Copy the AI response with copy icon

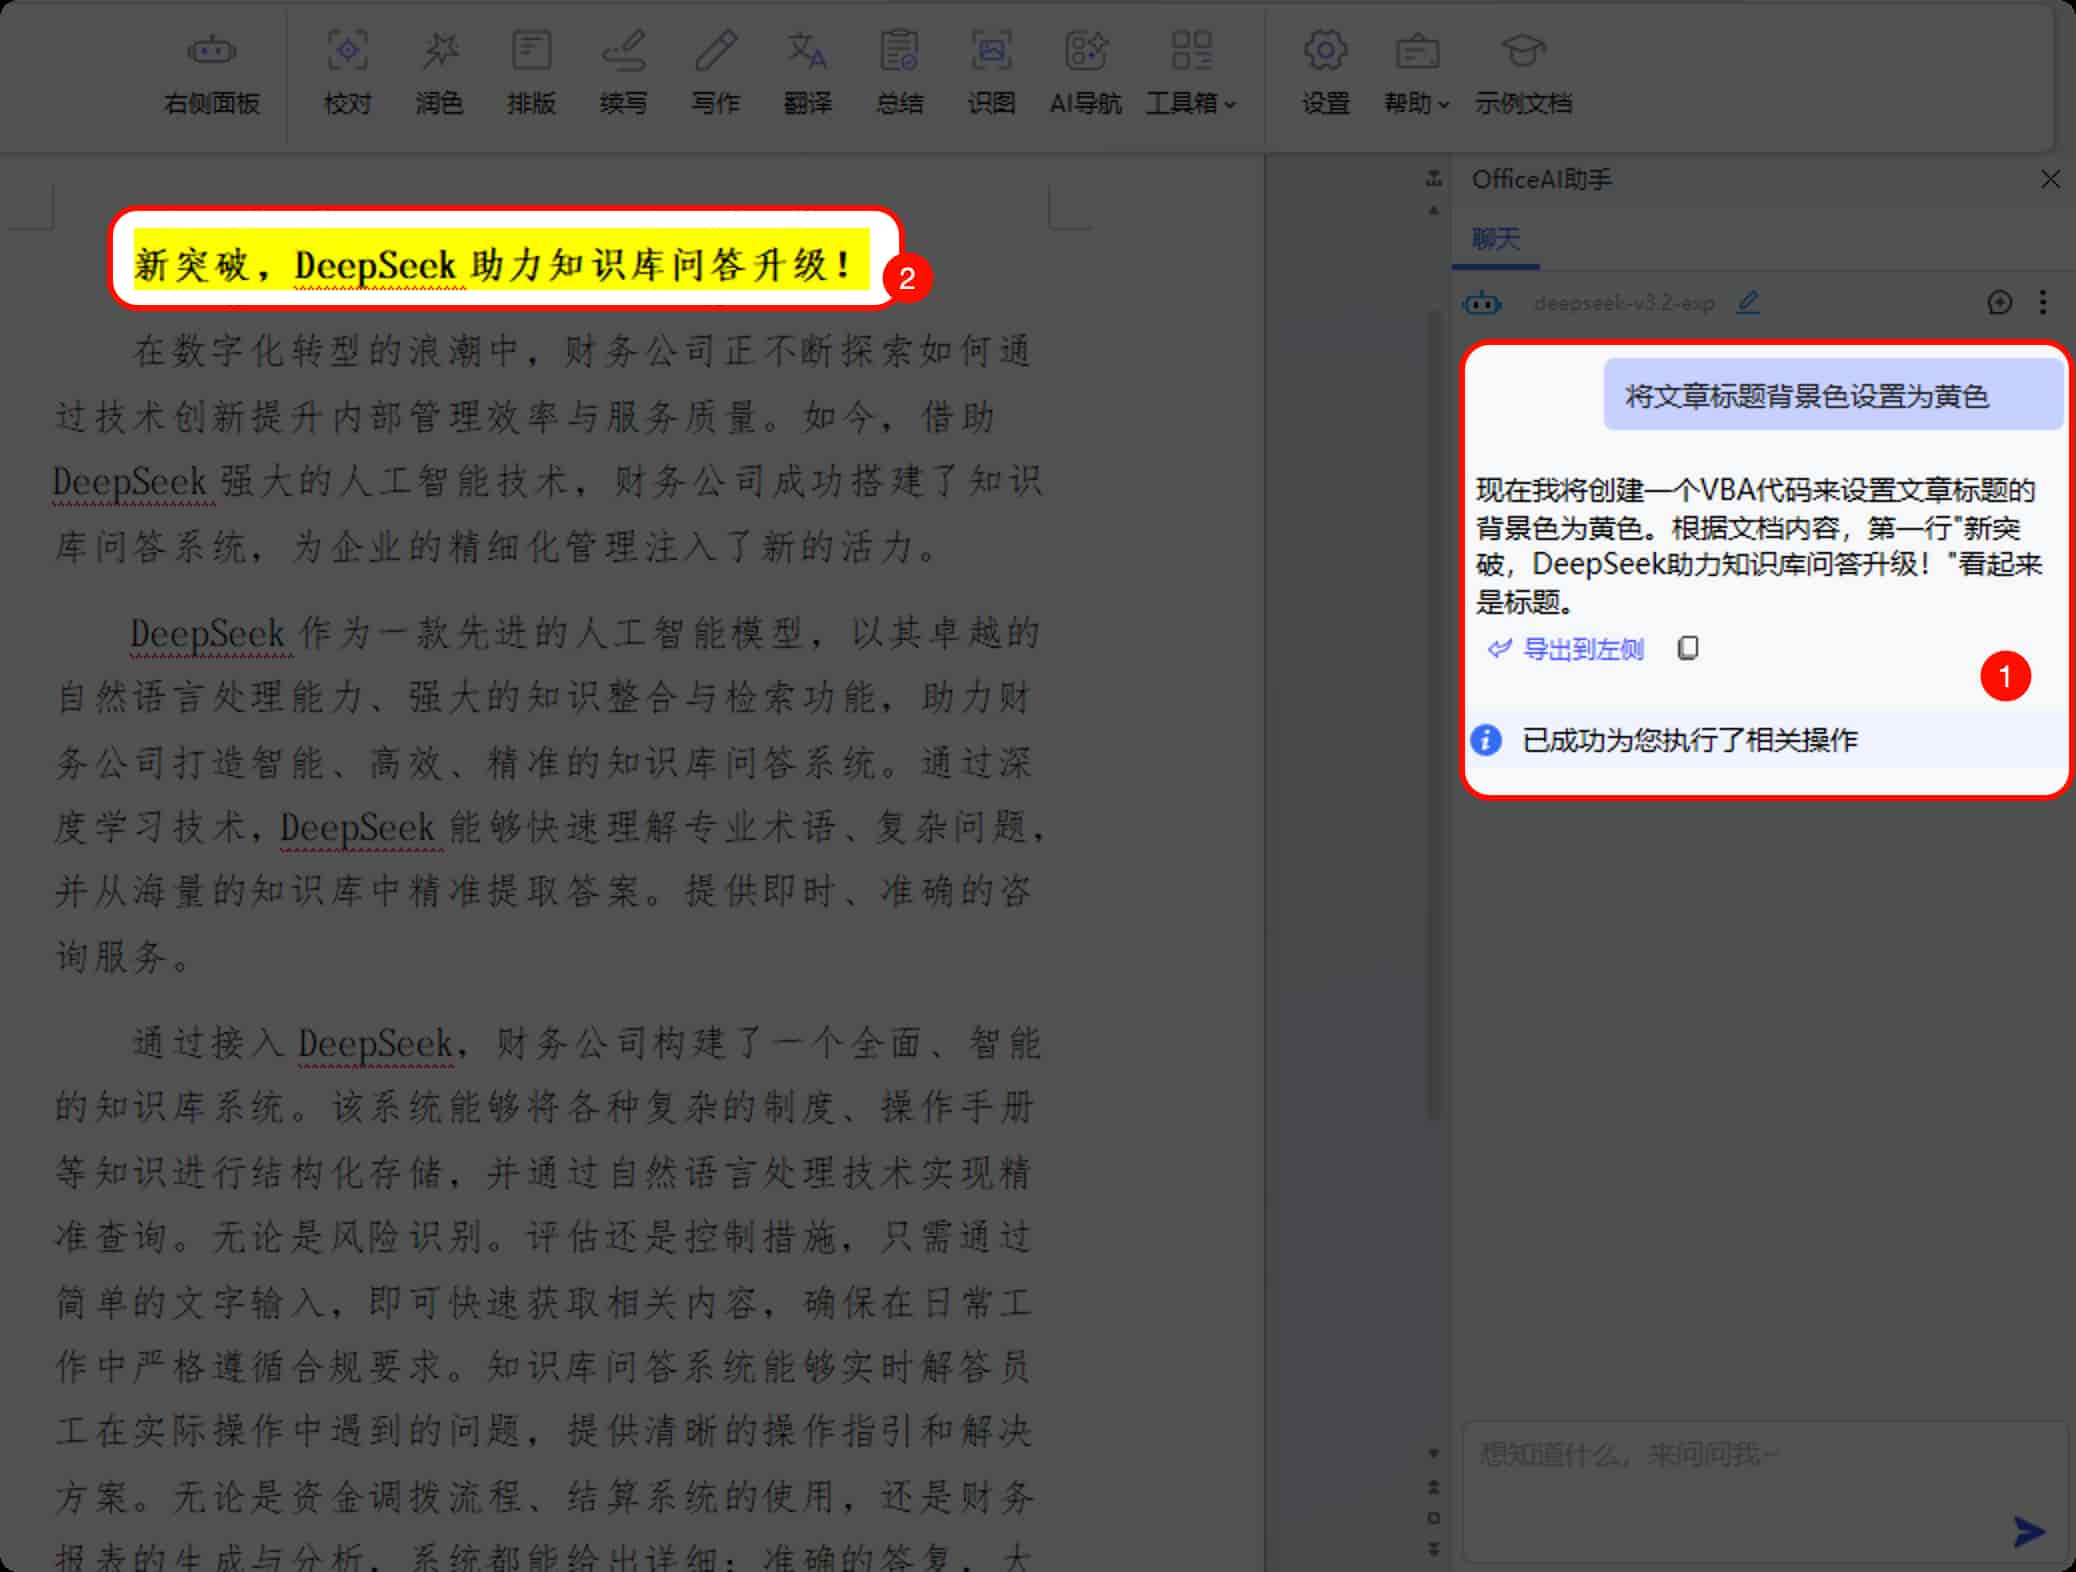tap(1688, 649)
